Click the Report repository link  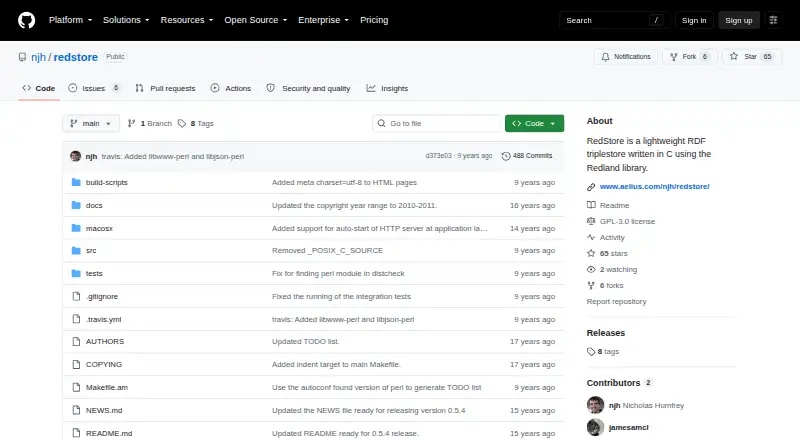[616, 302]
